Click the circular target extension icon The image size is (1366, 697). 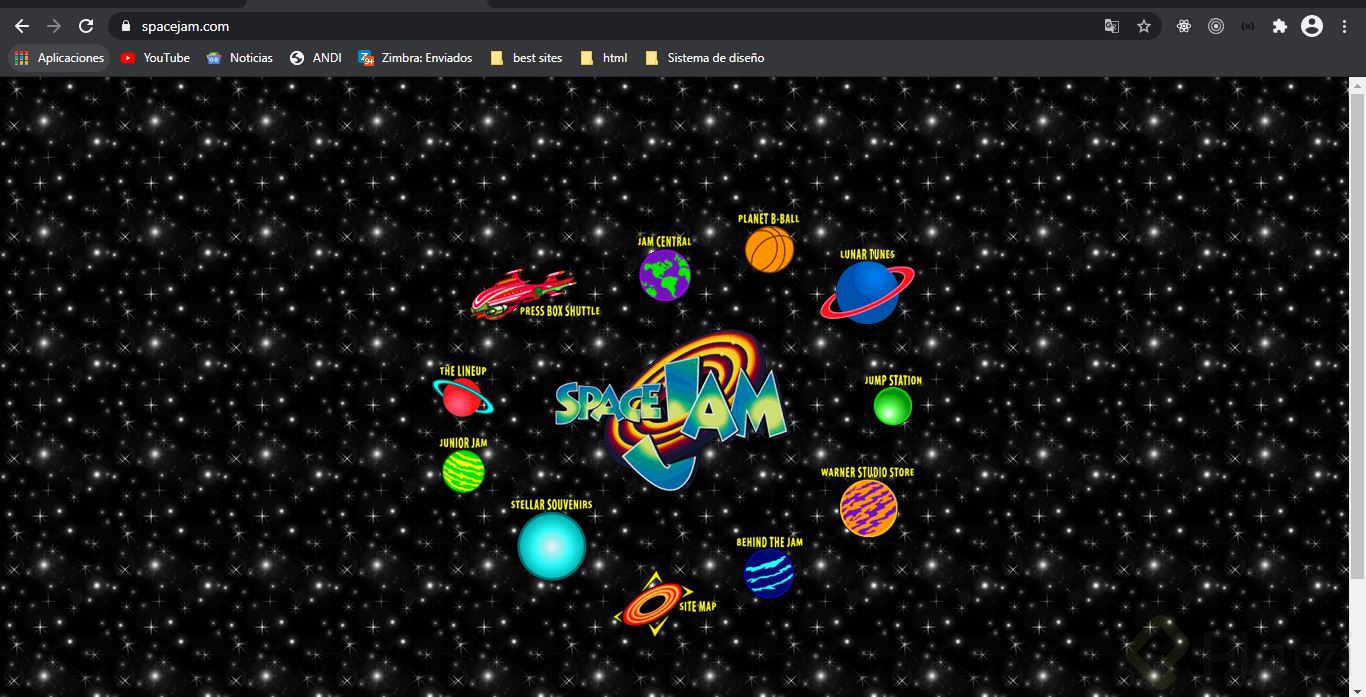(1216, 26)
